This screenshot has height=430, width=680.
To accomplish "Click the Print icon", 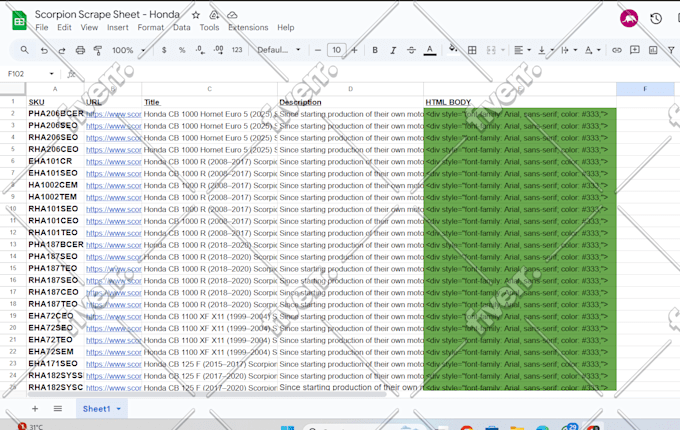I will [x=80, y=50].
